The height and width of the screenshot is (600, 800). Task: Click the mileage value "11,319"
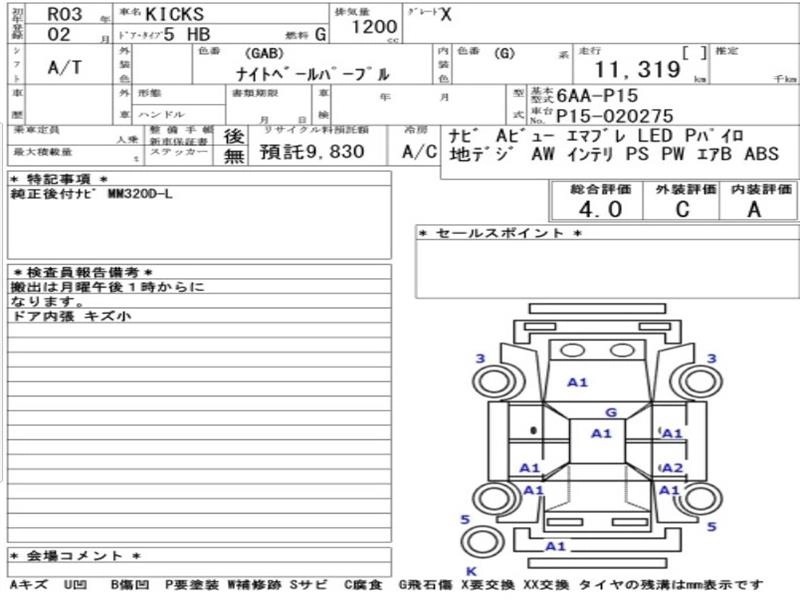point(638,70)
